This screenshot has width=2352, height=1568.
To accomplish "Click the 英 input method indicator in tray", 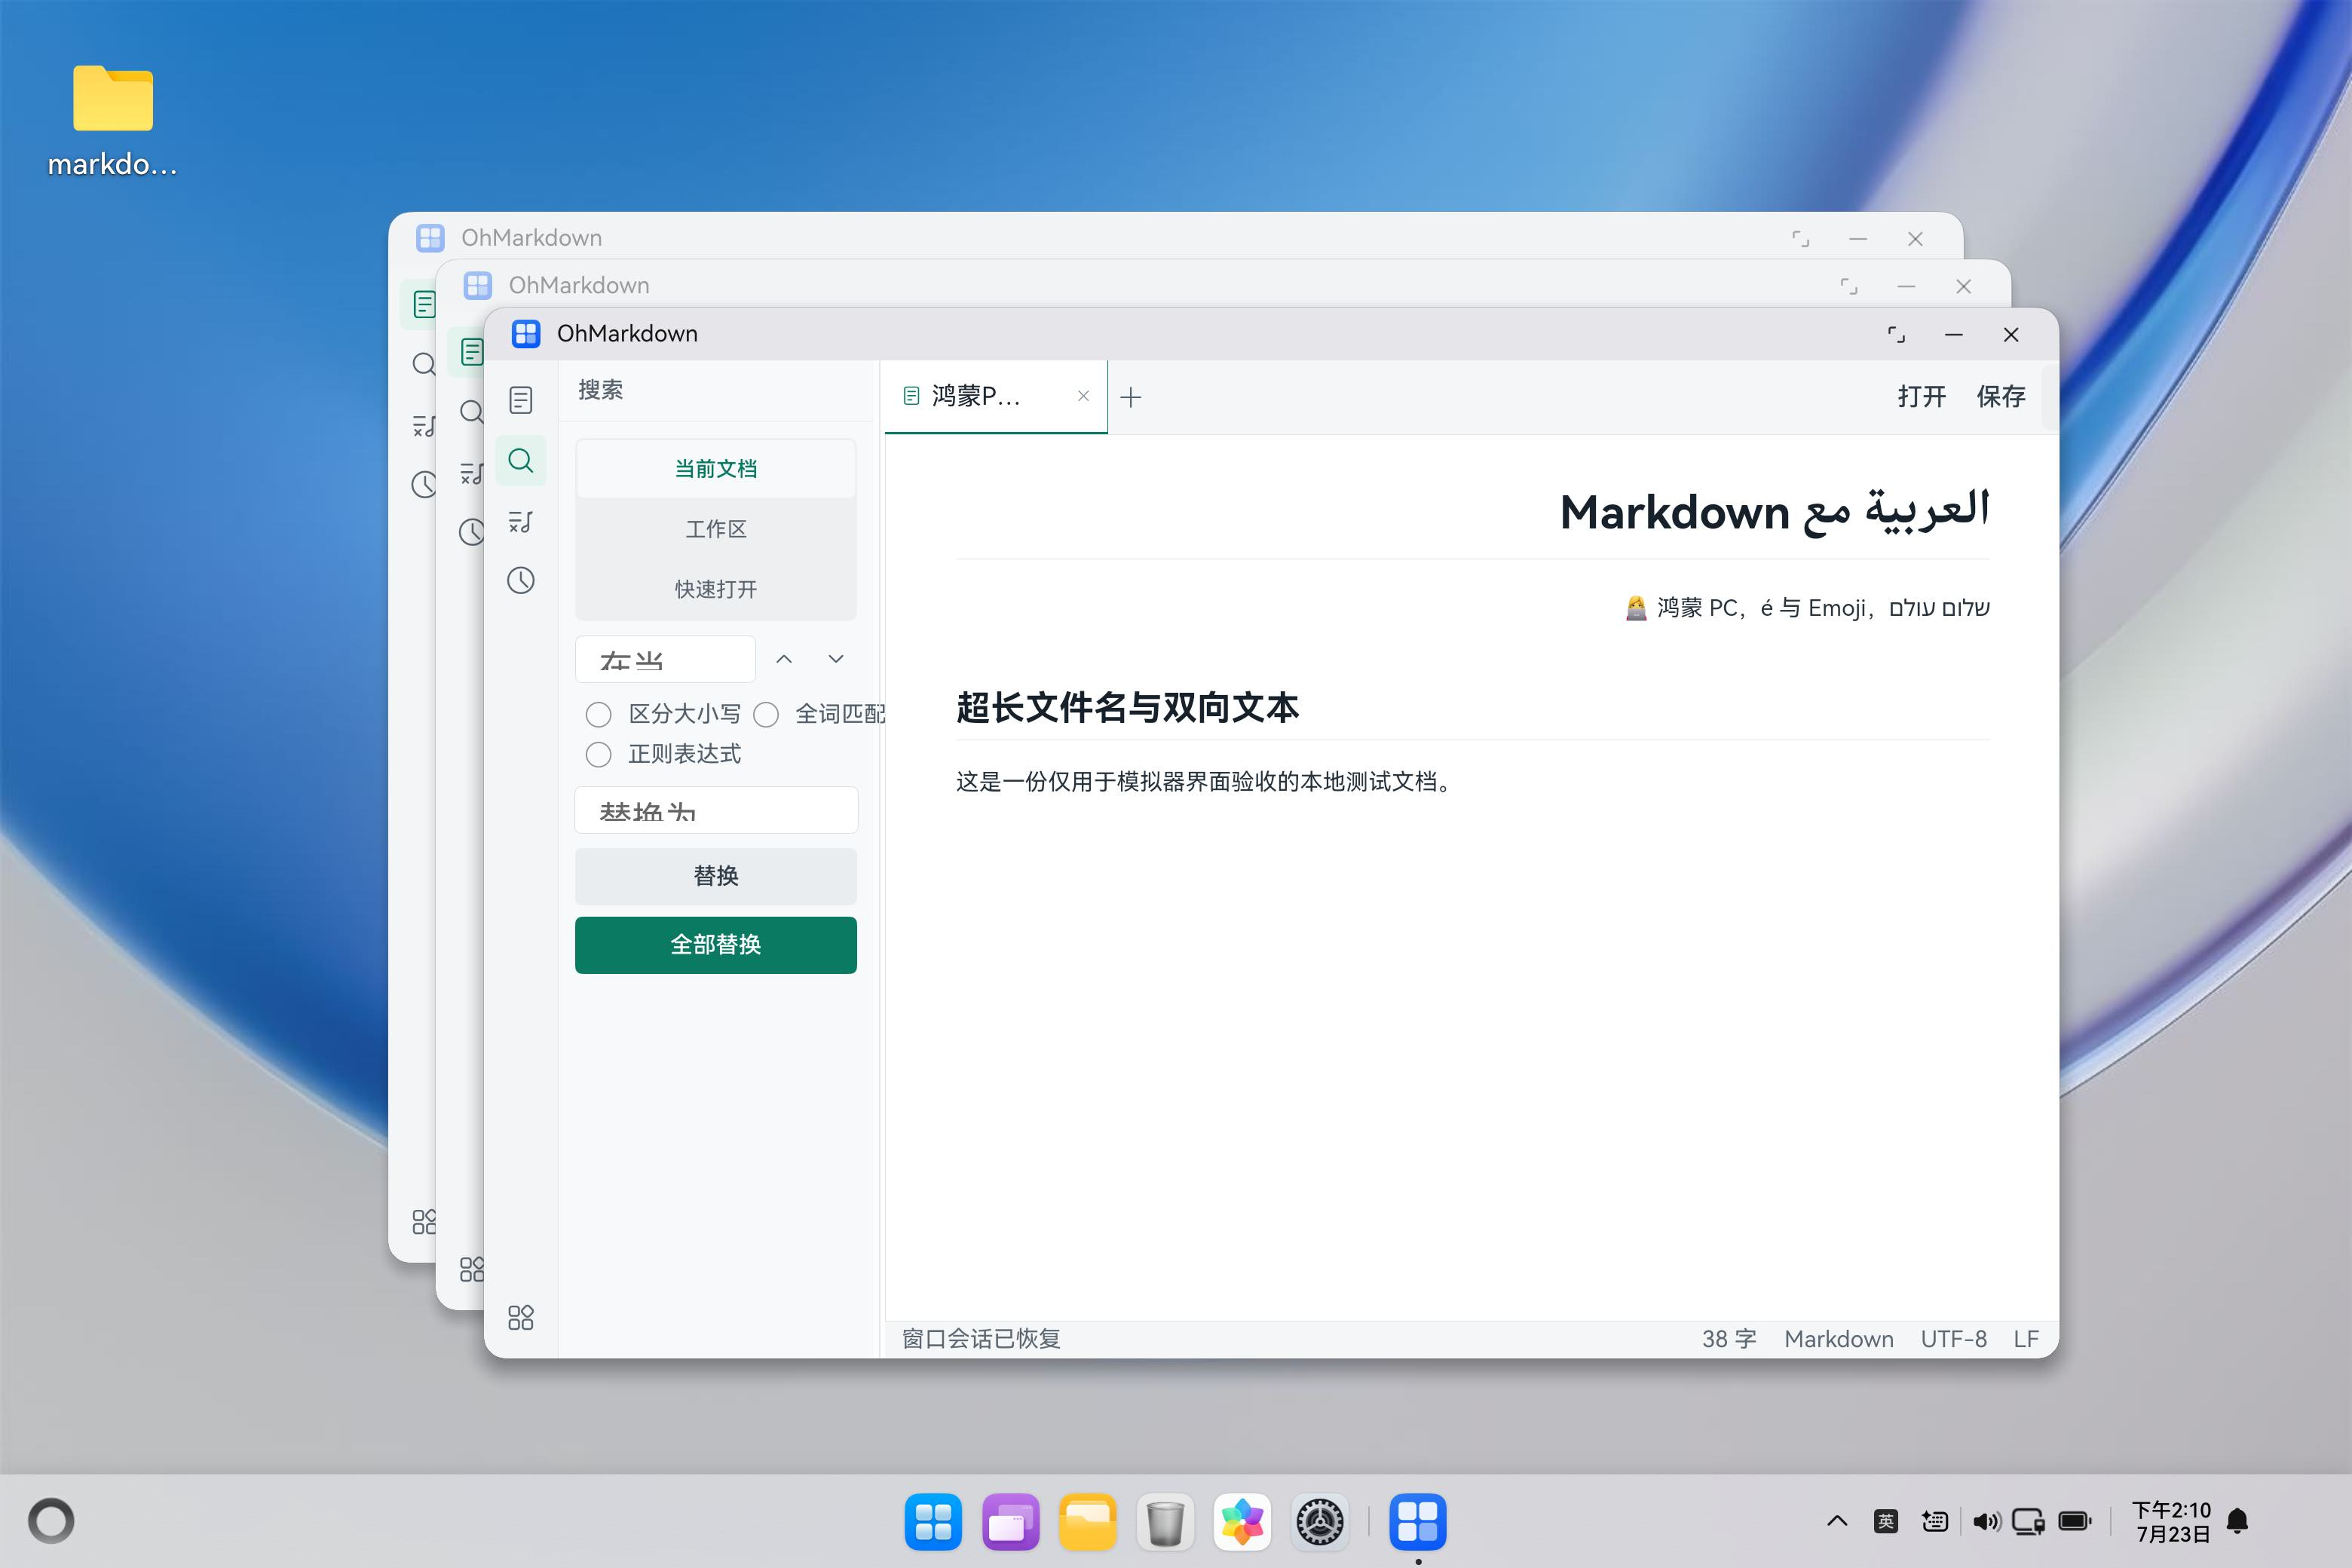I will 1886,1522.
